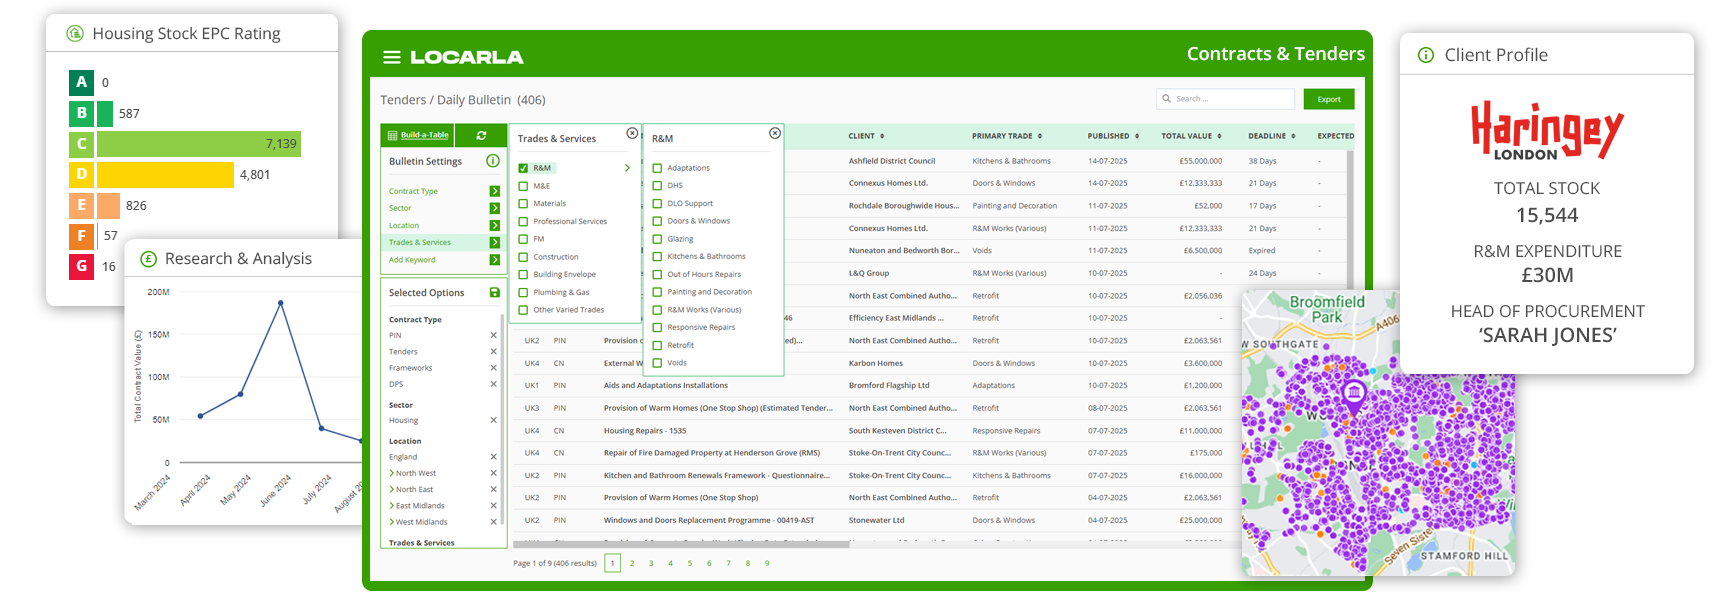
Task: Remove the West Midlands location option
Action: [x=493, y=522]
